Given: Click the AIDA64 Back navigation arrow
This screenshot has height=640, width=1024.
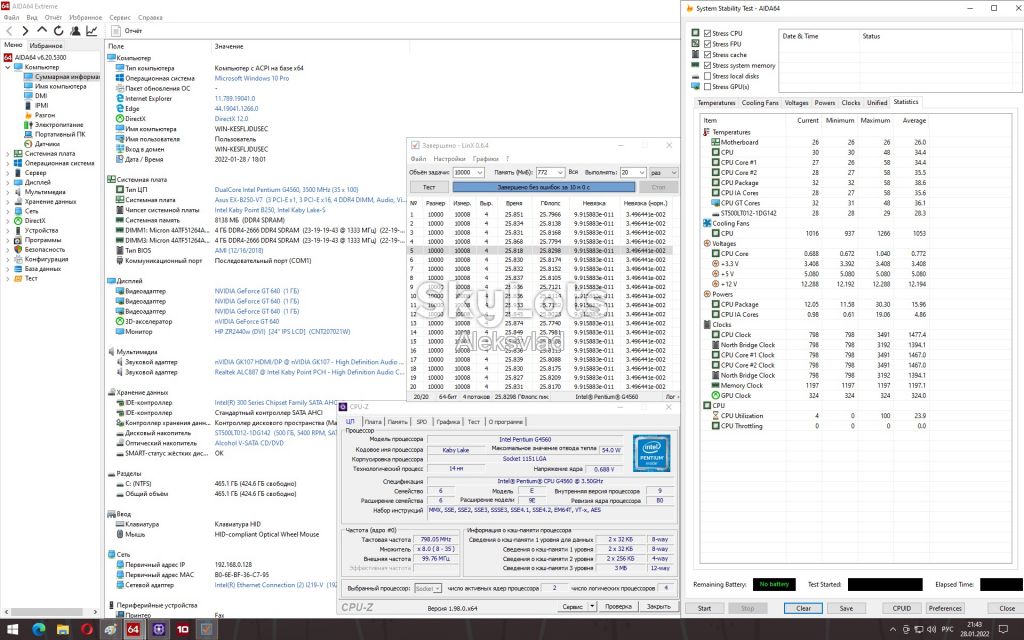Looking at the screenshot, I should pyautogui.click(x=9, y=31).
